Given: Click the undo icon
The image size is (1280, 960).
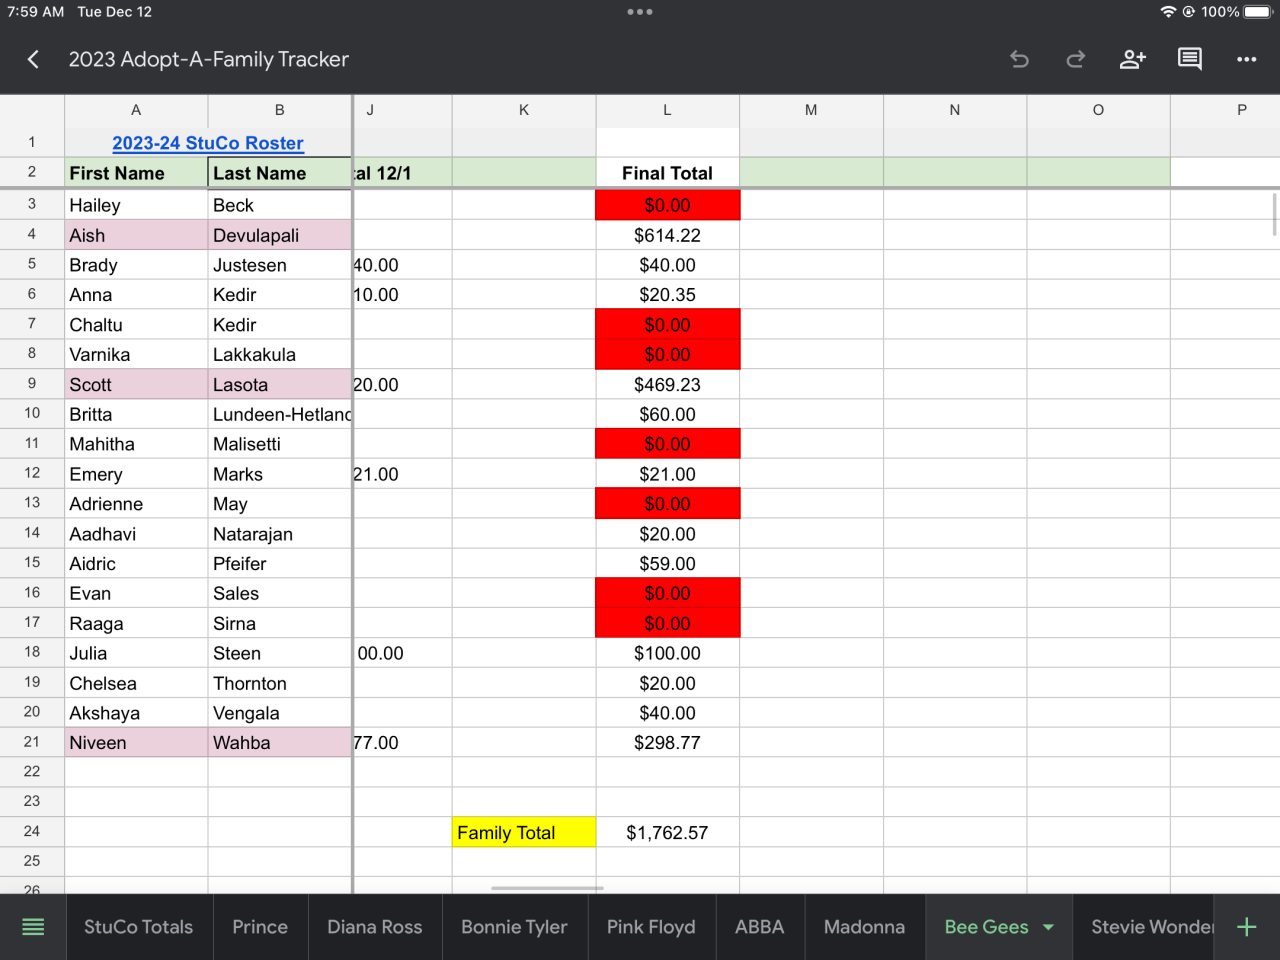Looking at the screenshot, I should [1019, 60].
